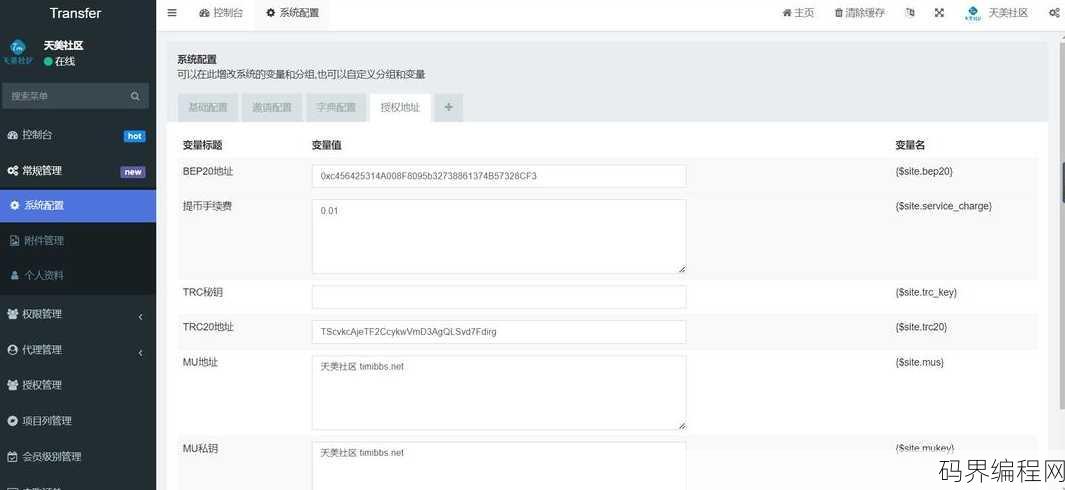
Task: Click the MU私钥 row label
Action: pos(200,449)
